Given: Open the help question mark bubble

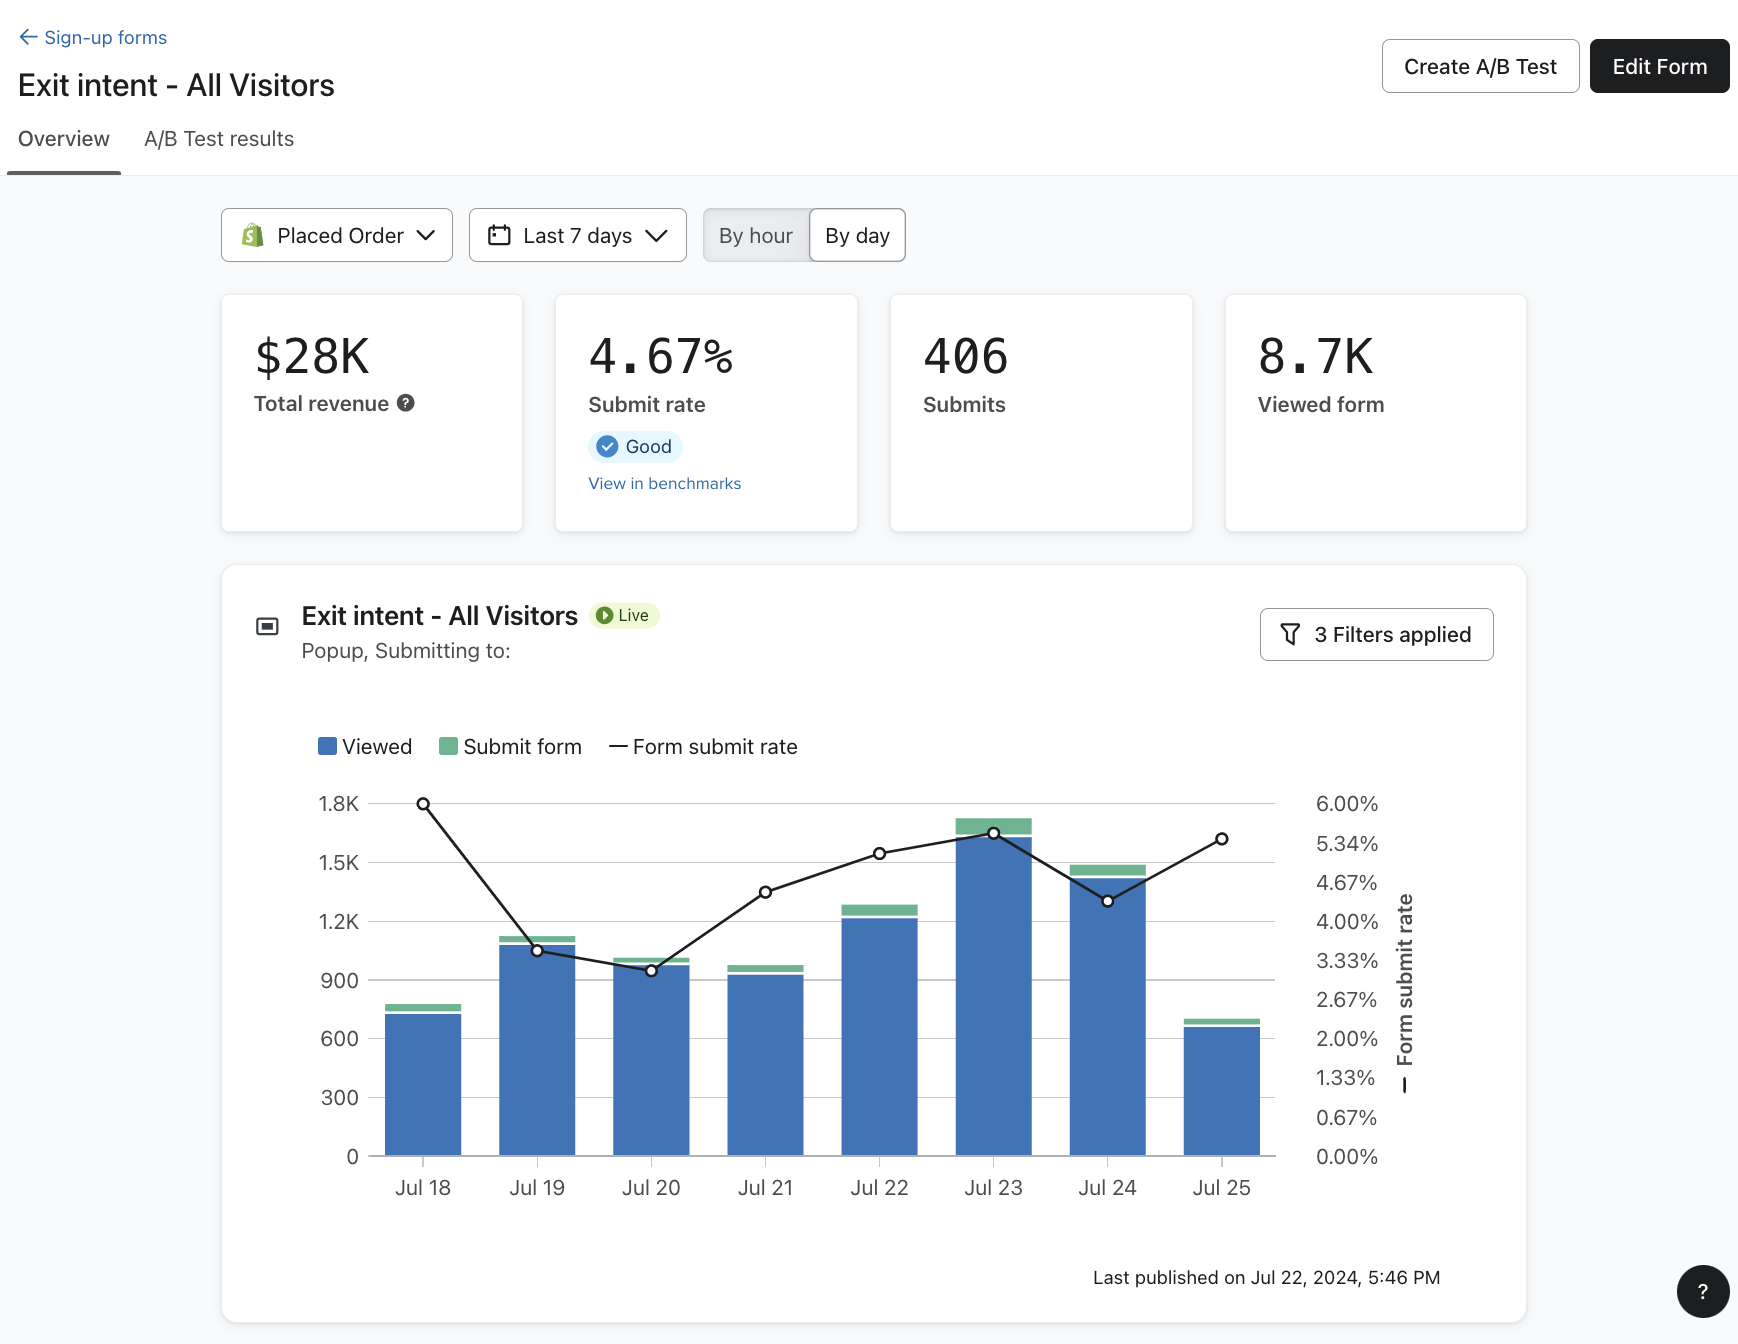Looking at the screenshot, I should pos(1702,1291).
